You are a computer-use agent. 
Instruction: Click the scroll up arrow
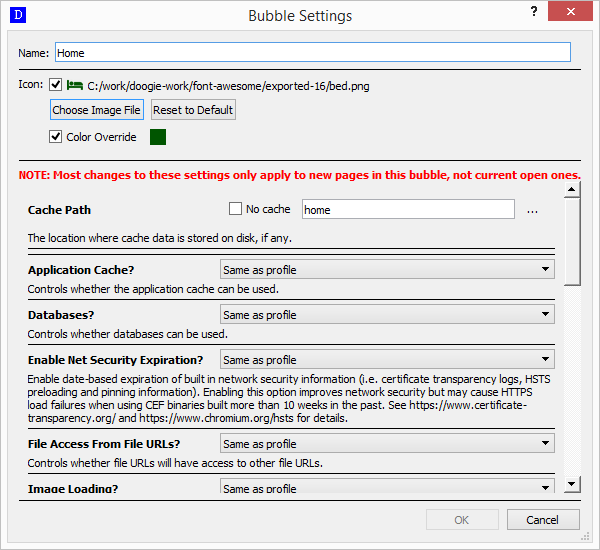coord(572,189)
